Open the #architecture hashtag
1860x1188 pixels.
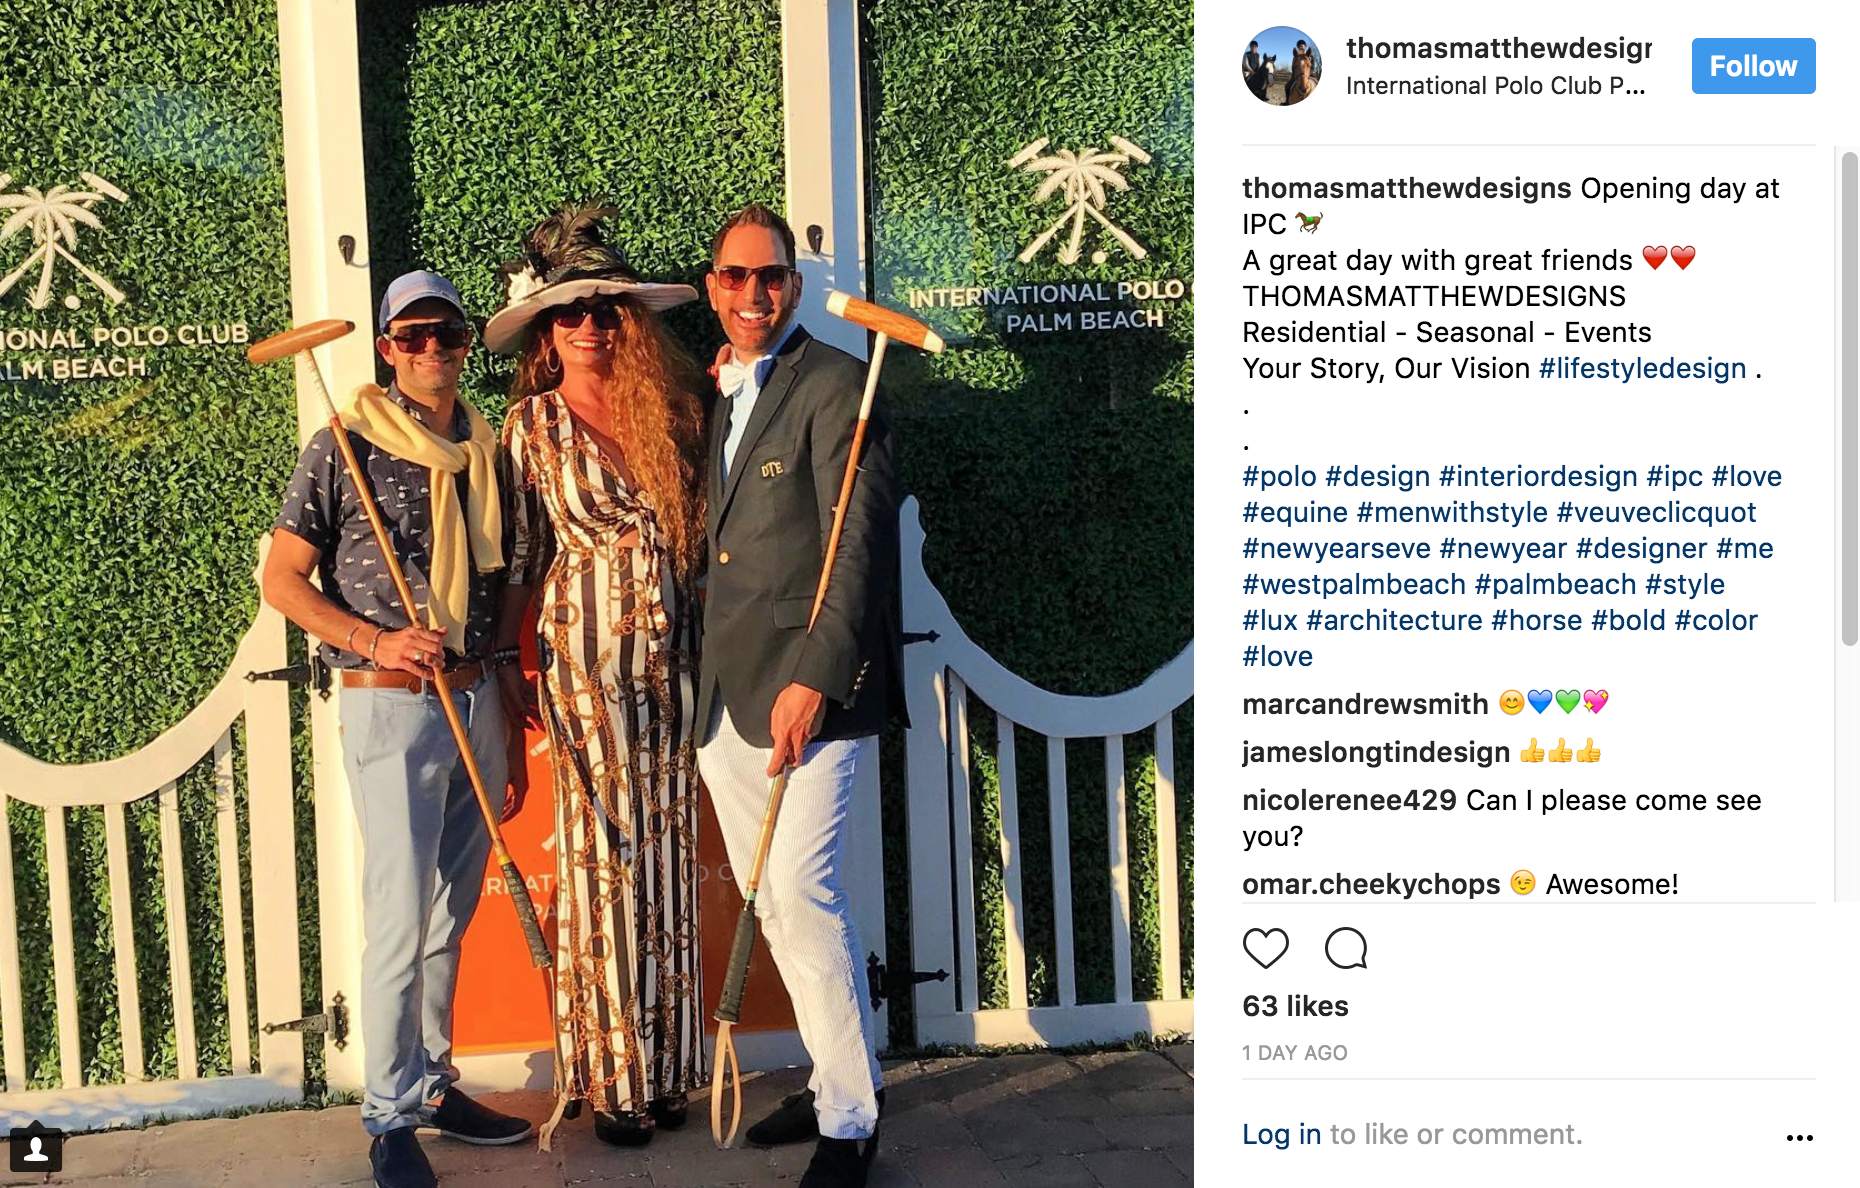point(1394,620)
